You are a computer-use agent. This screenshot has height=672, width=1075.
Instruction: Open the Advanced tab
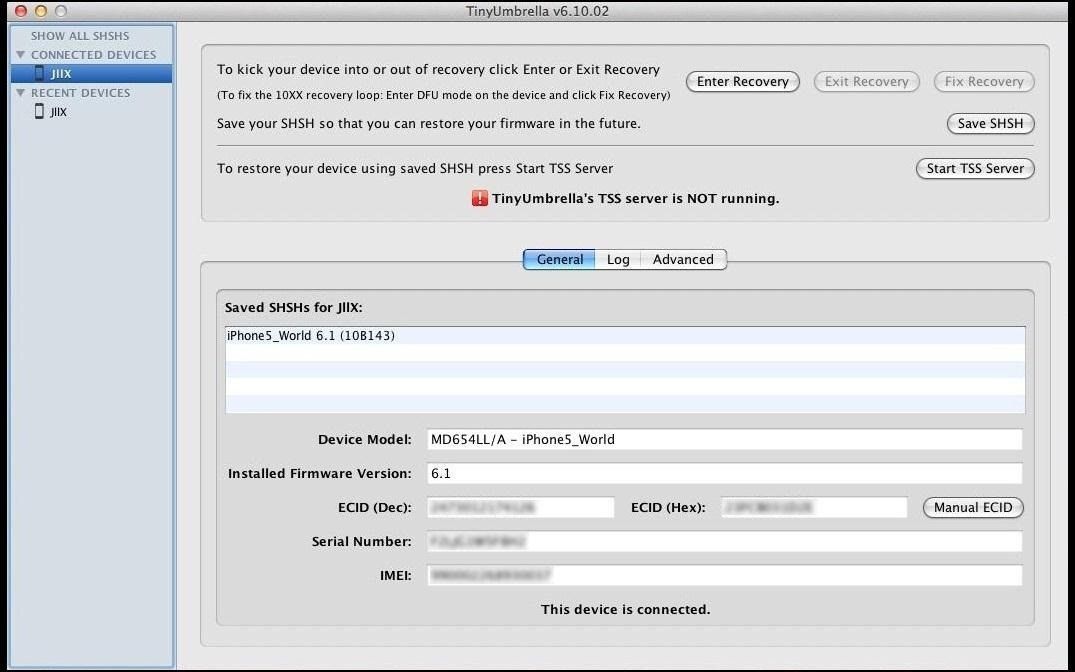[683, 259]
